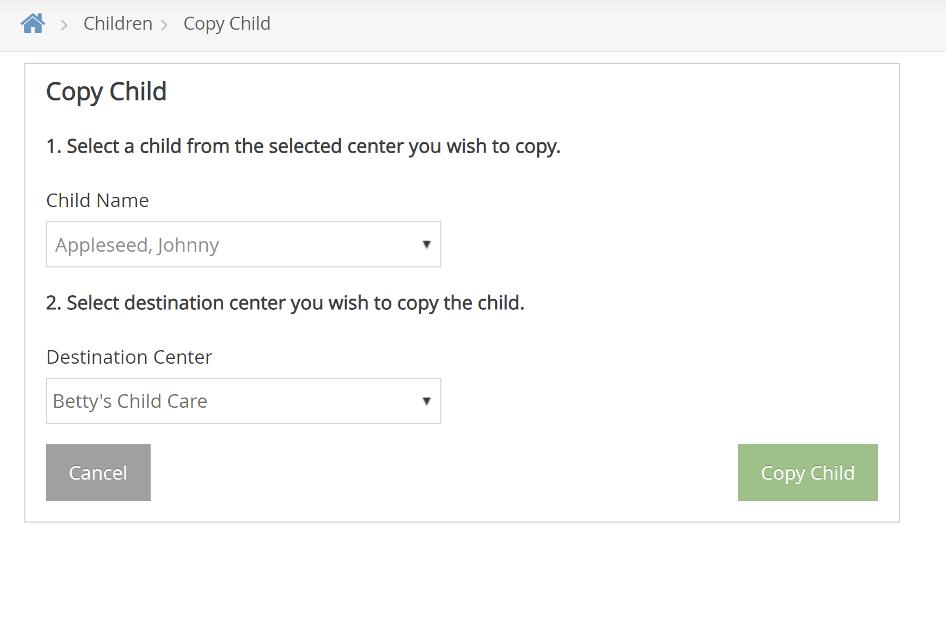Screen dimensions: 946x622
Task: Expand the Destination Center dropdown
Action: coord(243,401)
